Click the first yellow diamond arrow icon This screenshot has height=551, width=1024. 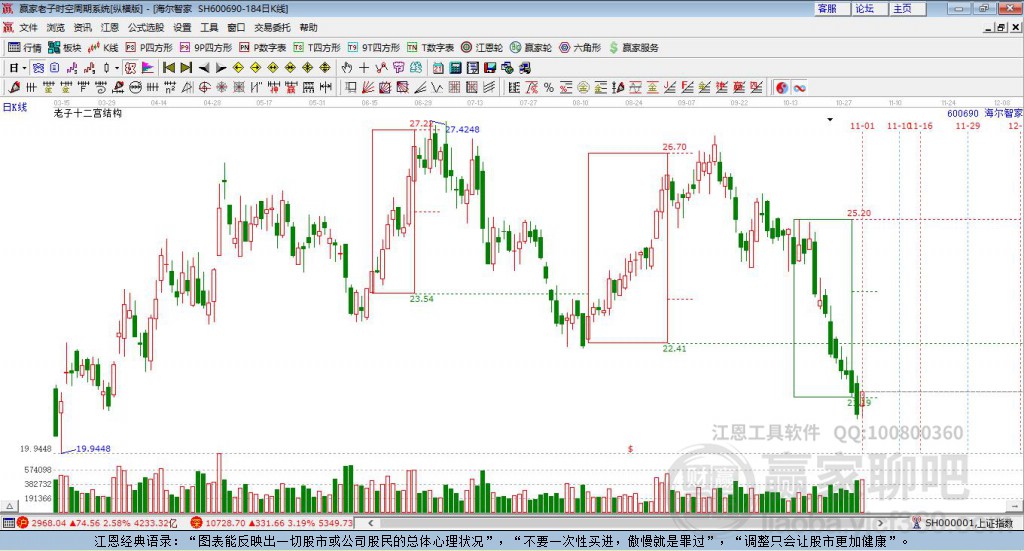(x=238, y=68)
